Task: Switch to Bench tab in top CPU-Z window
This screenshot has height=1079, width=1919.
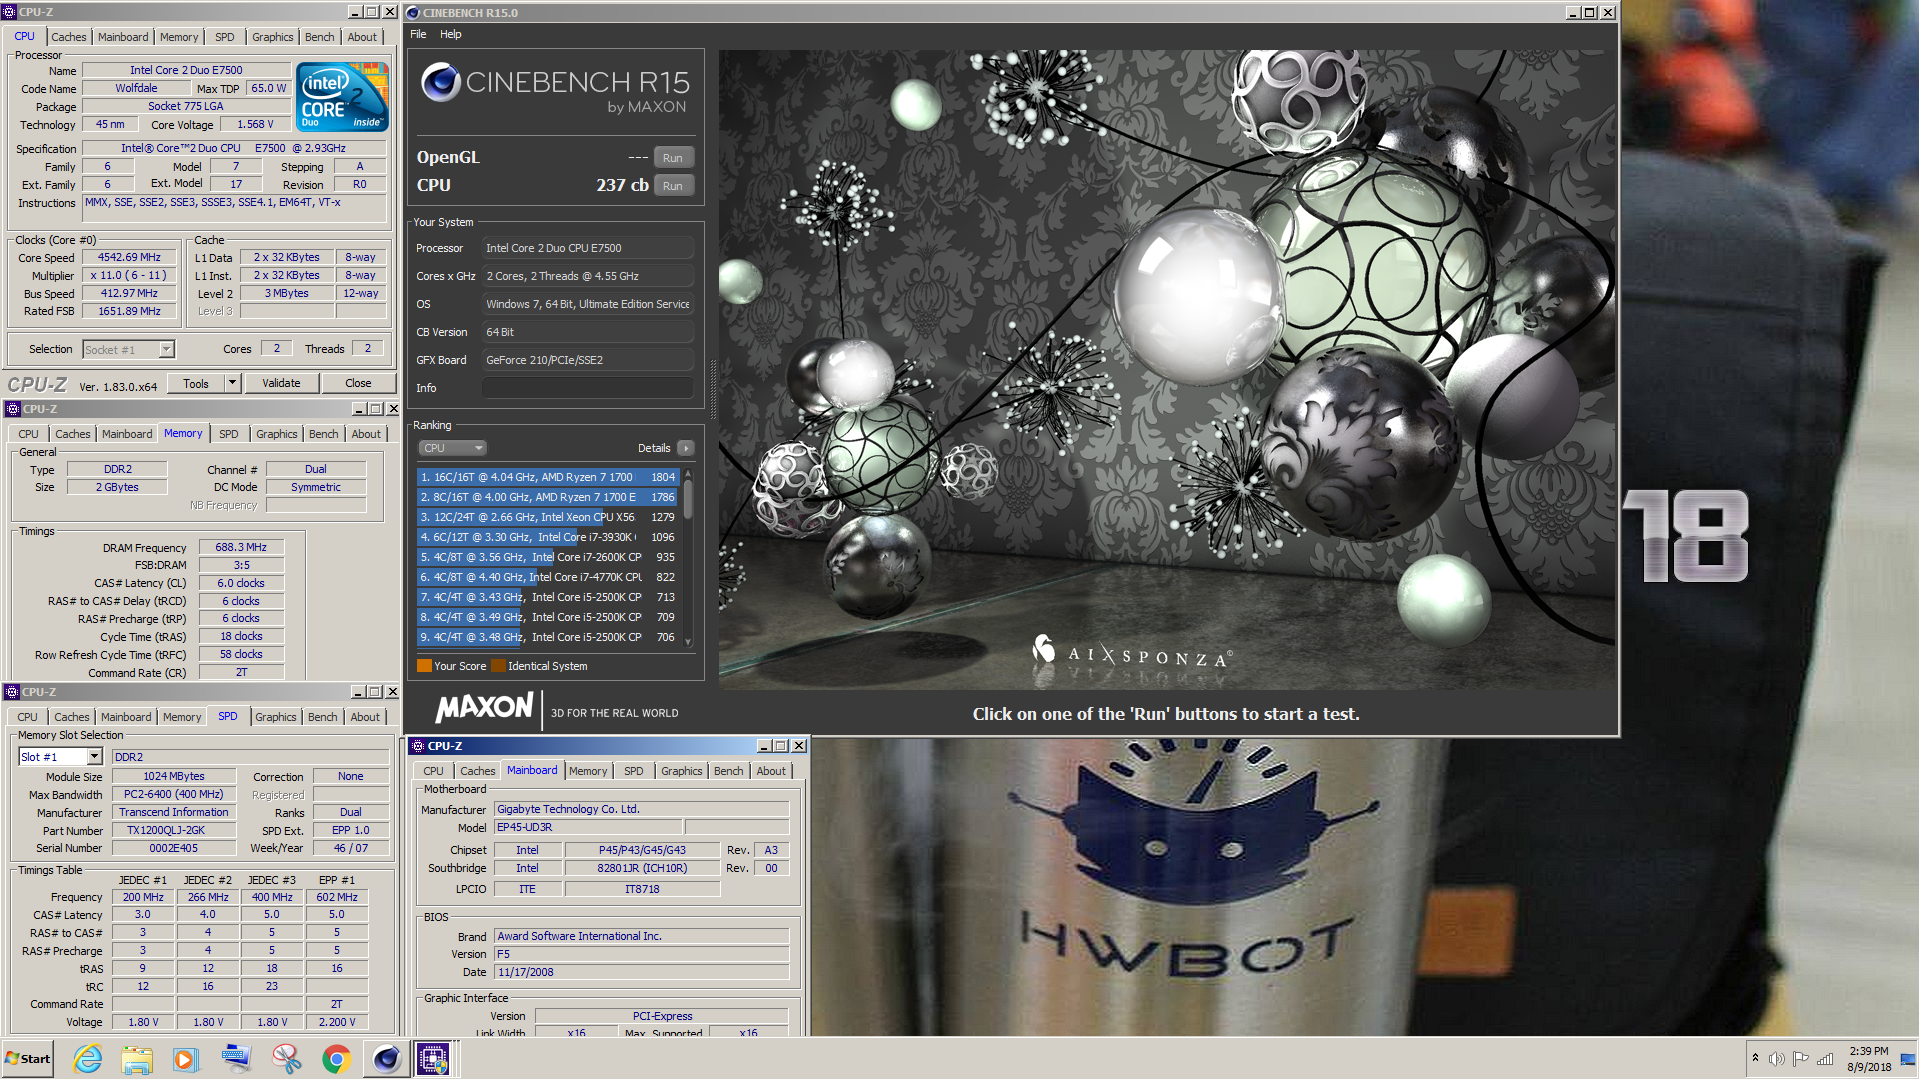Action: [320, 37]
